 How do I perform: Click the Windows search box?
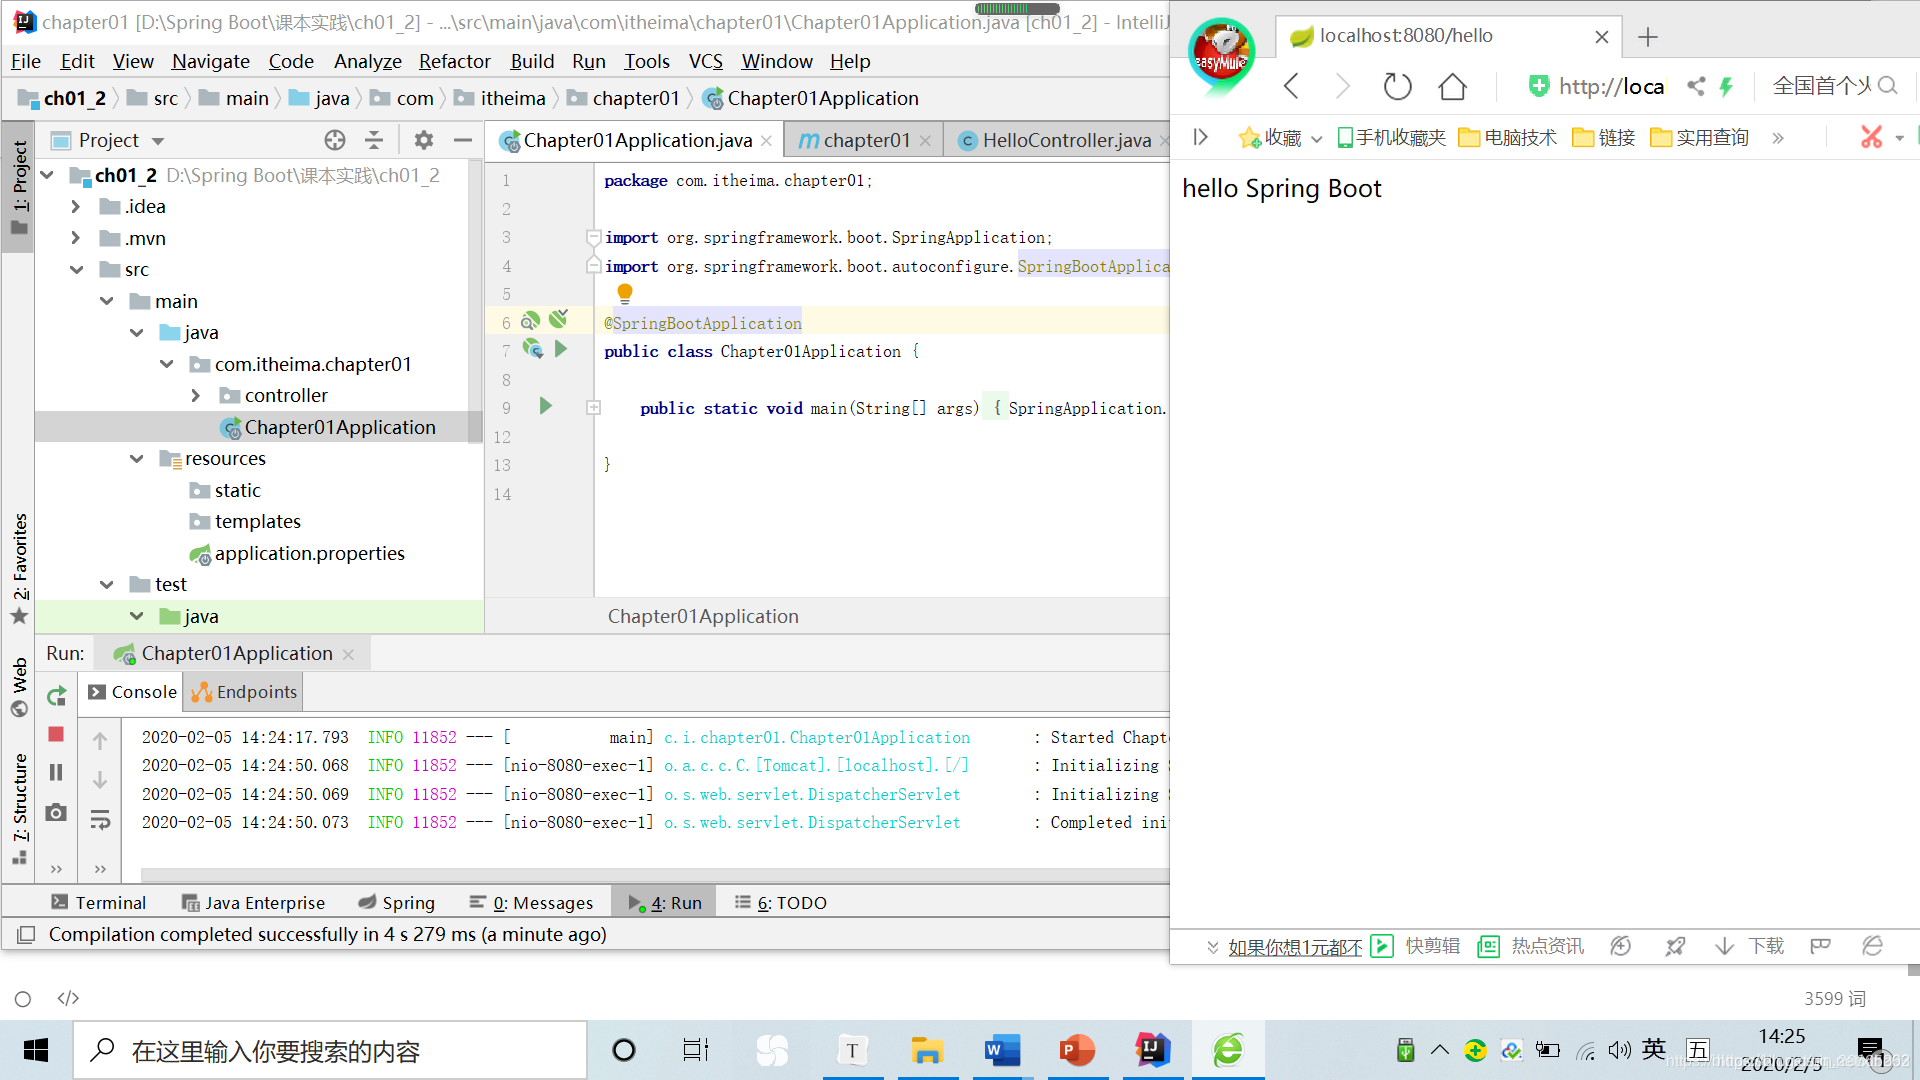tap(330, 1050)
